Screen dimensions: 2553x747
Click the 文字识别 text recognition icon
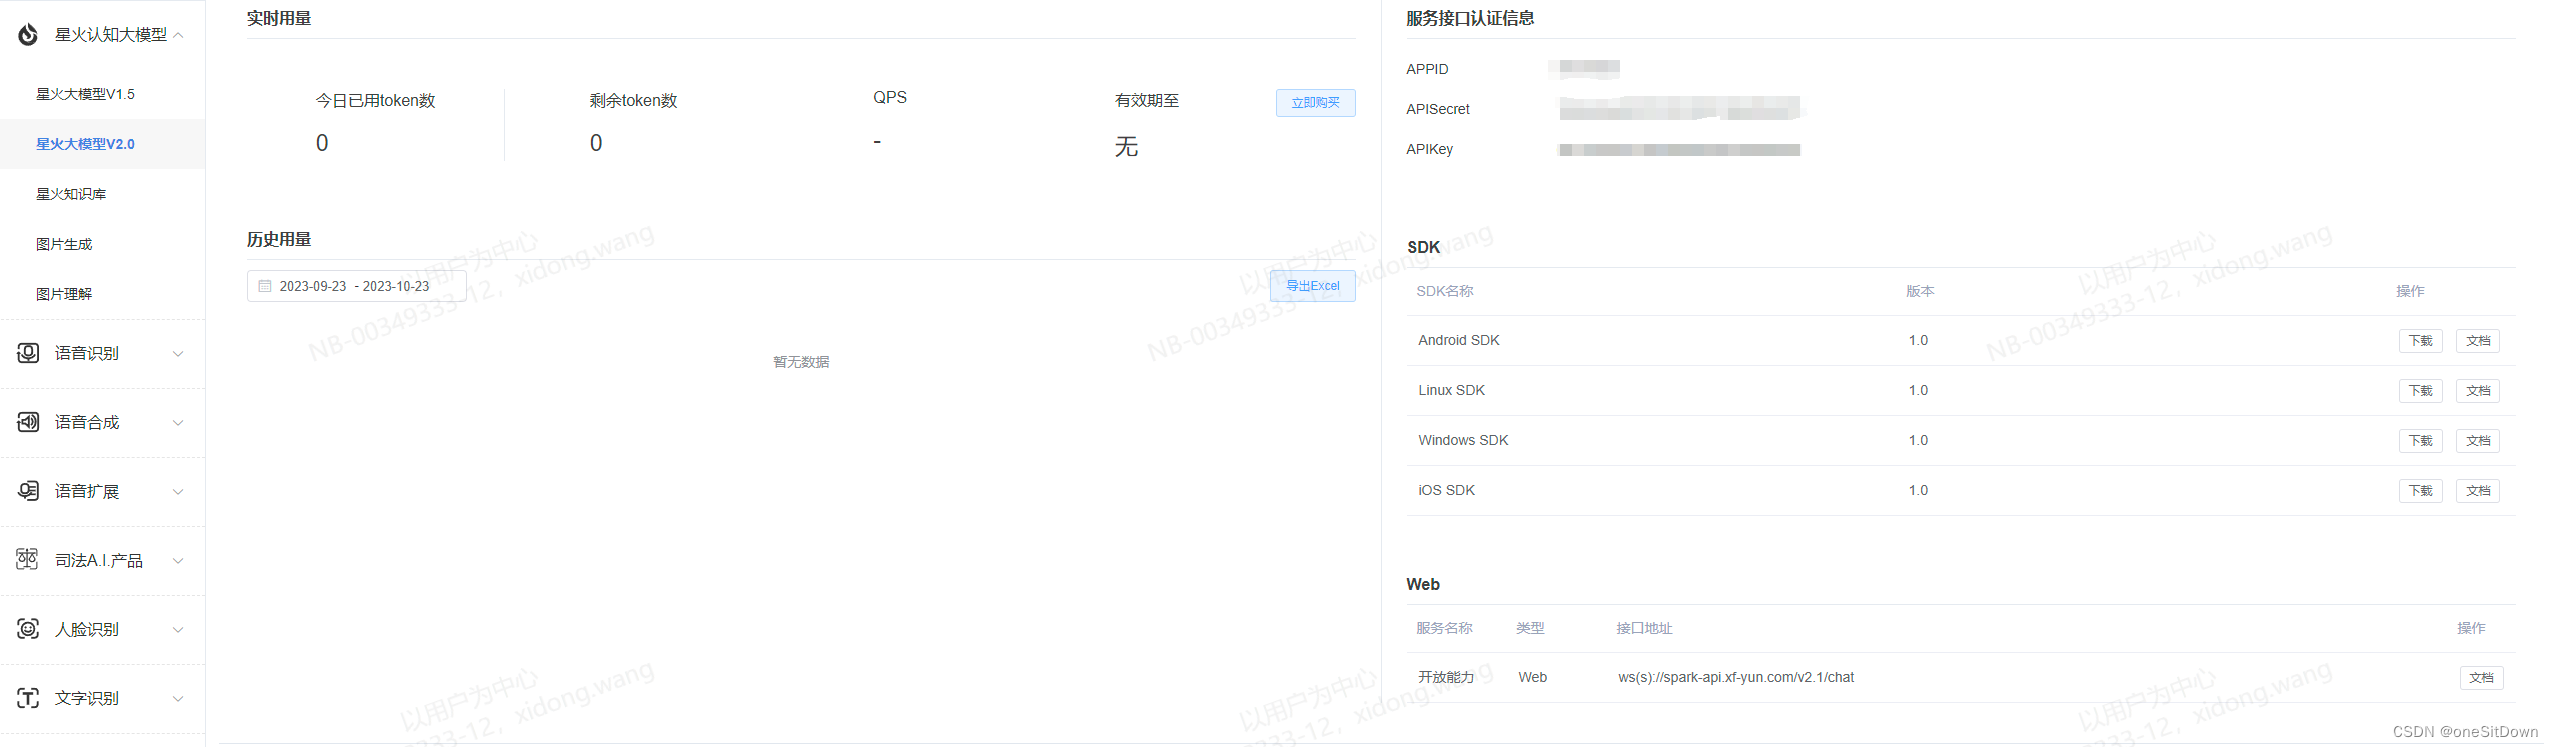(28, 698)
